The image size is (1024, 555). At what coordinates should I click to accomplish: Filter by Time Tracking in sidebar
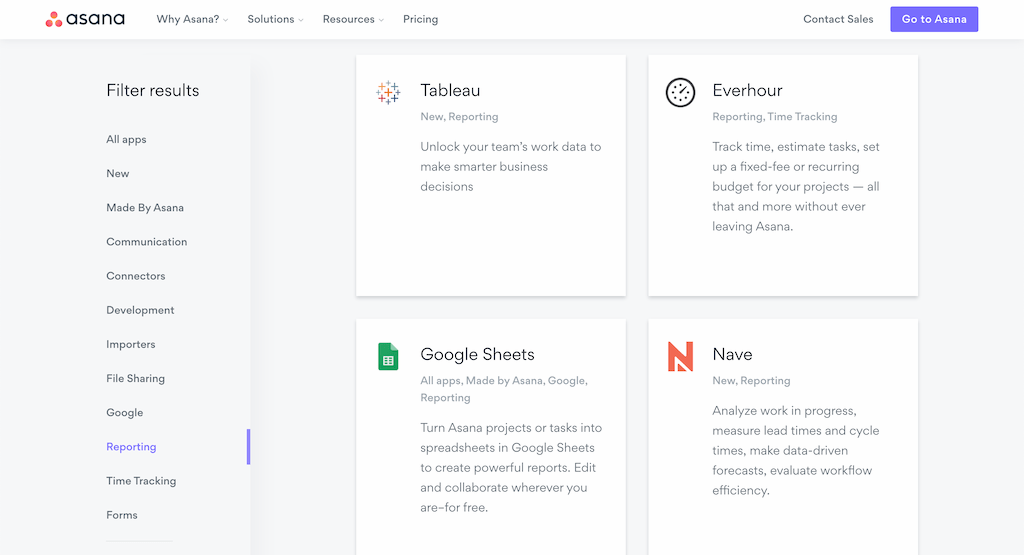pyautogui.click(x=141, y=481)
